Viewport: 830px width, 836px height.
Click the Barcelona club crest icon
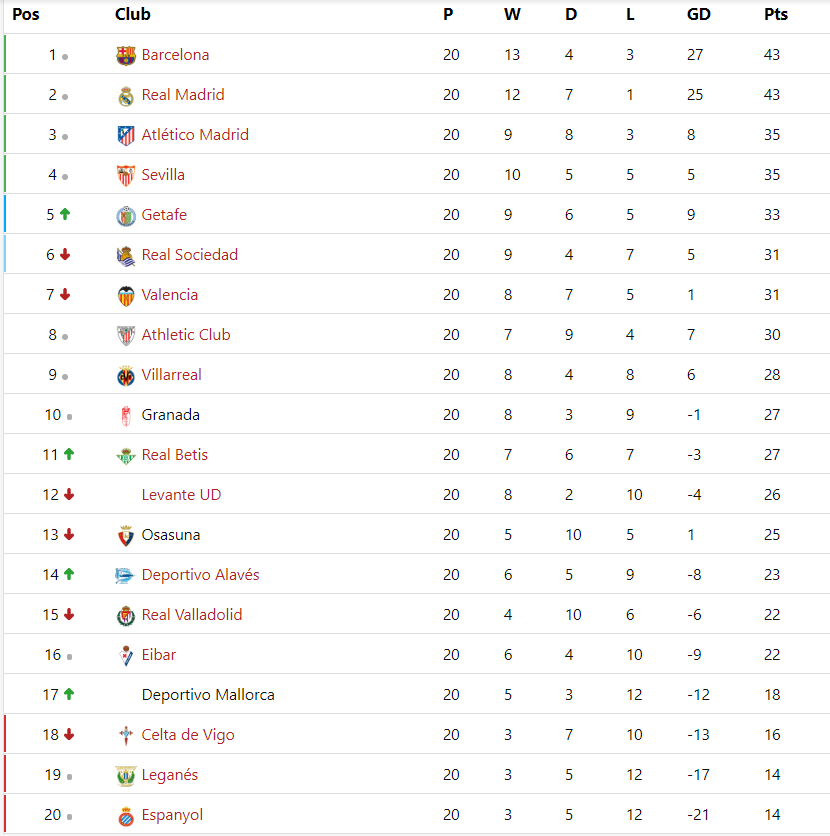[126, 55]
